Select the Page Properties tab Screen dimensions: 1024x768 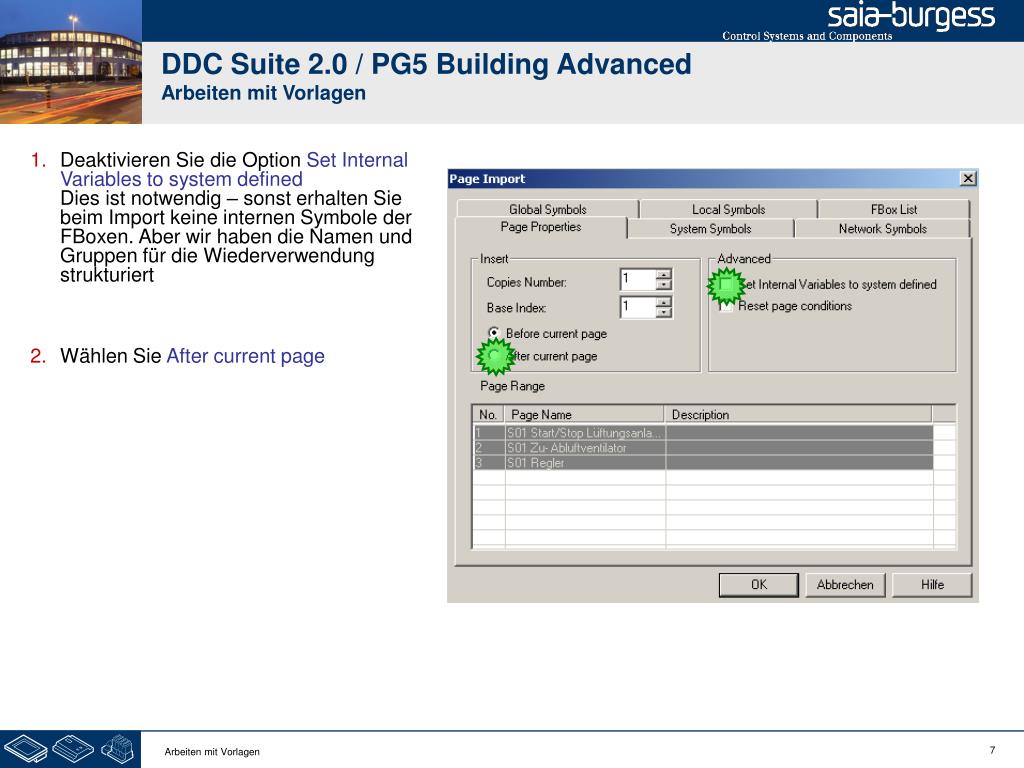click(541, 227)
